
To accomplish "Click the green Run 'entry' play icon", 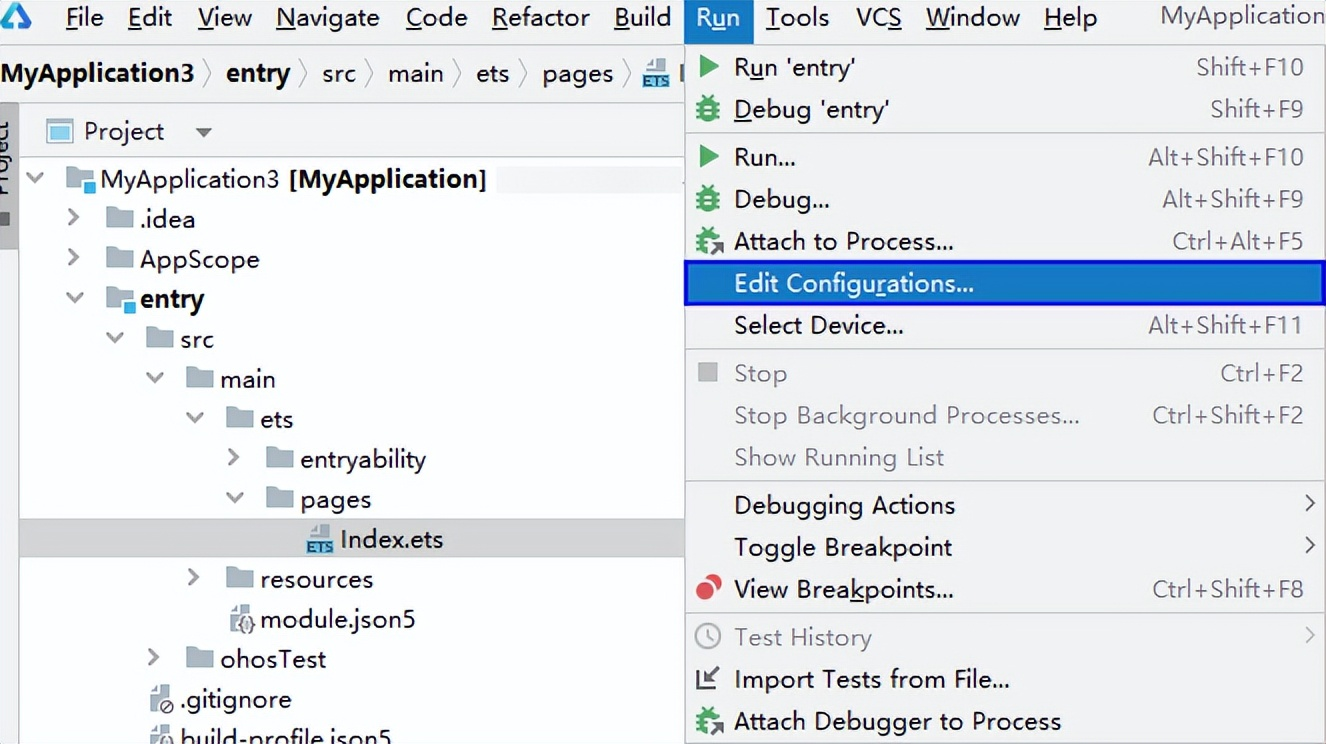I will click(708, 67).
